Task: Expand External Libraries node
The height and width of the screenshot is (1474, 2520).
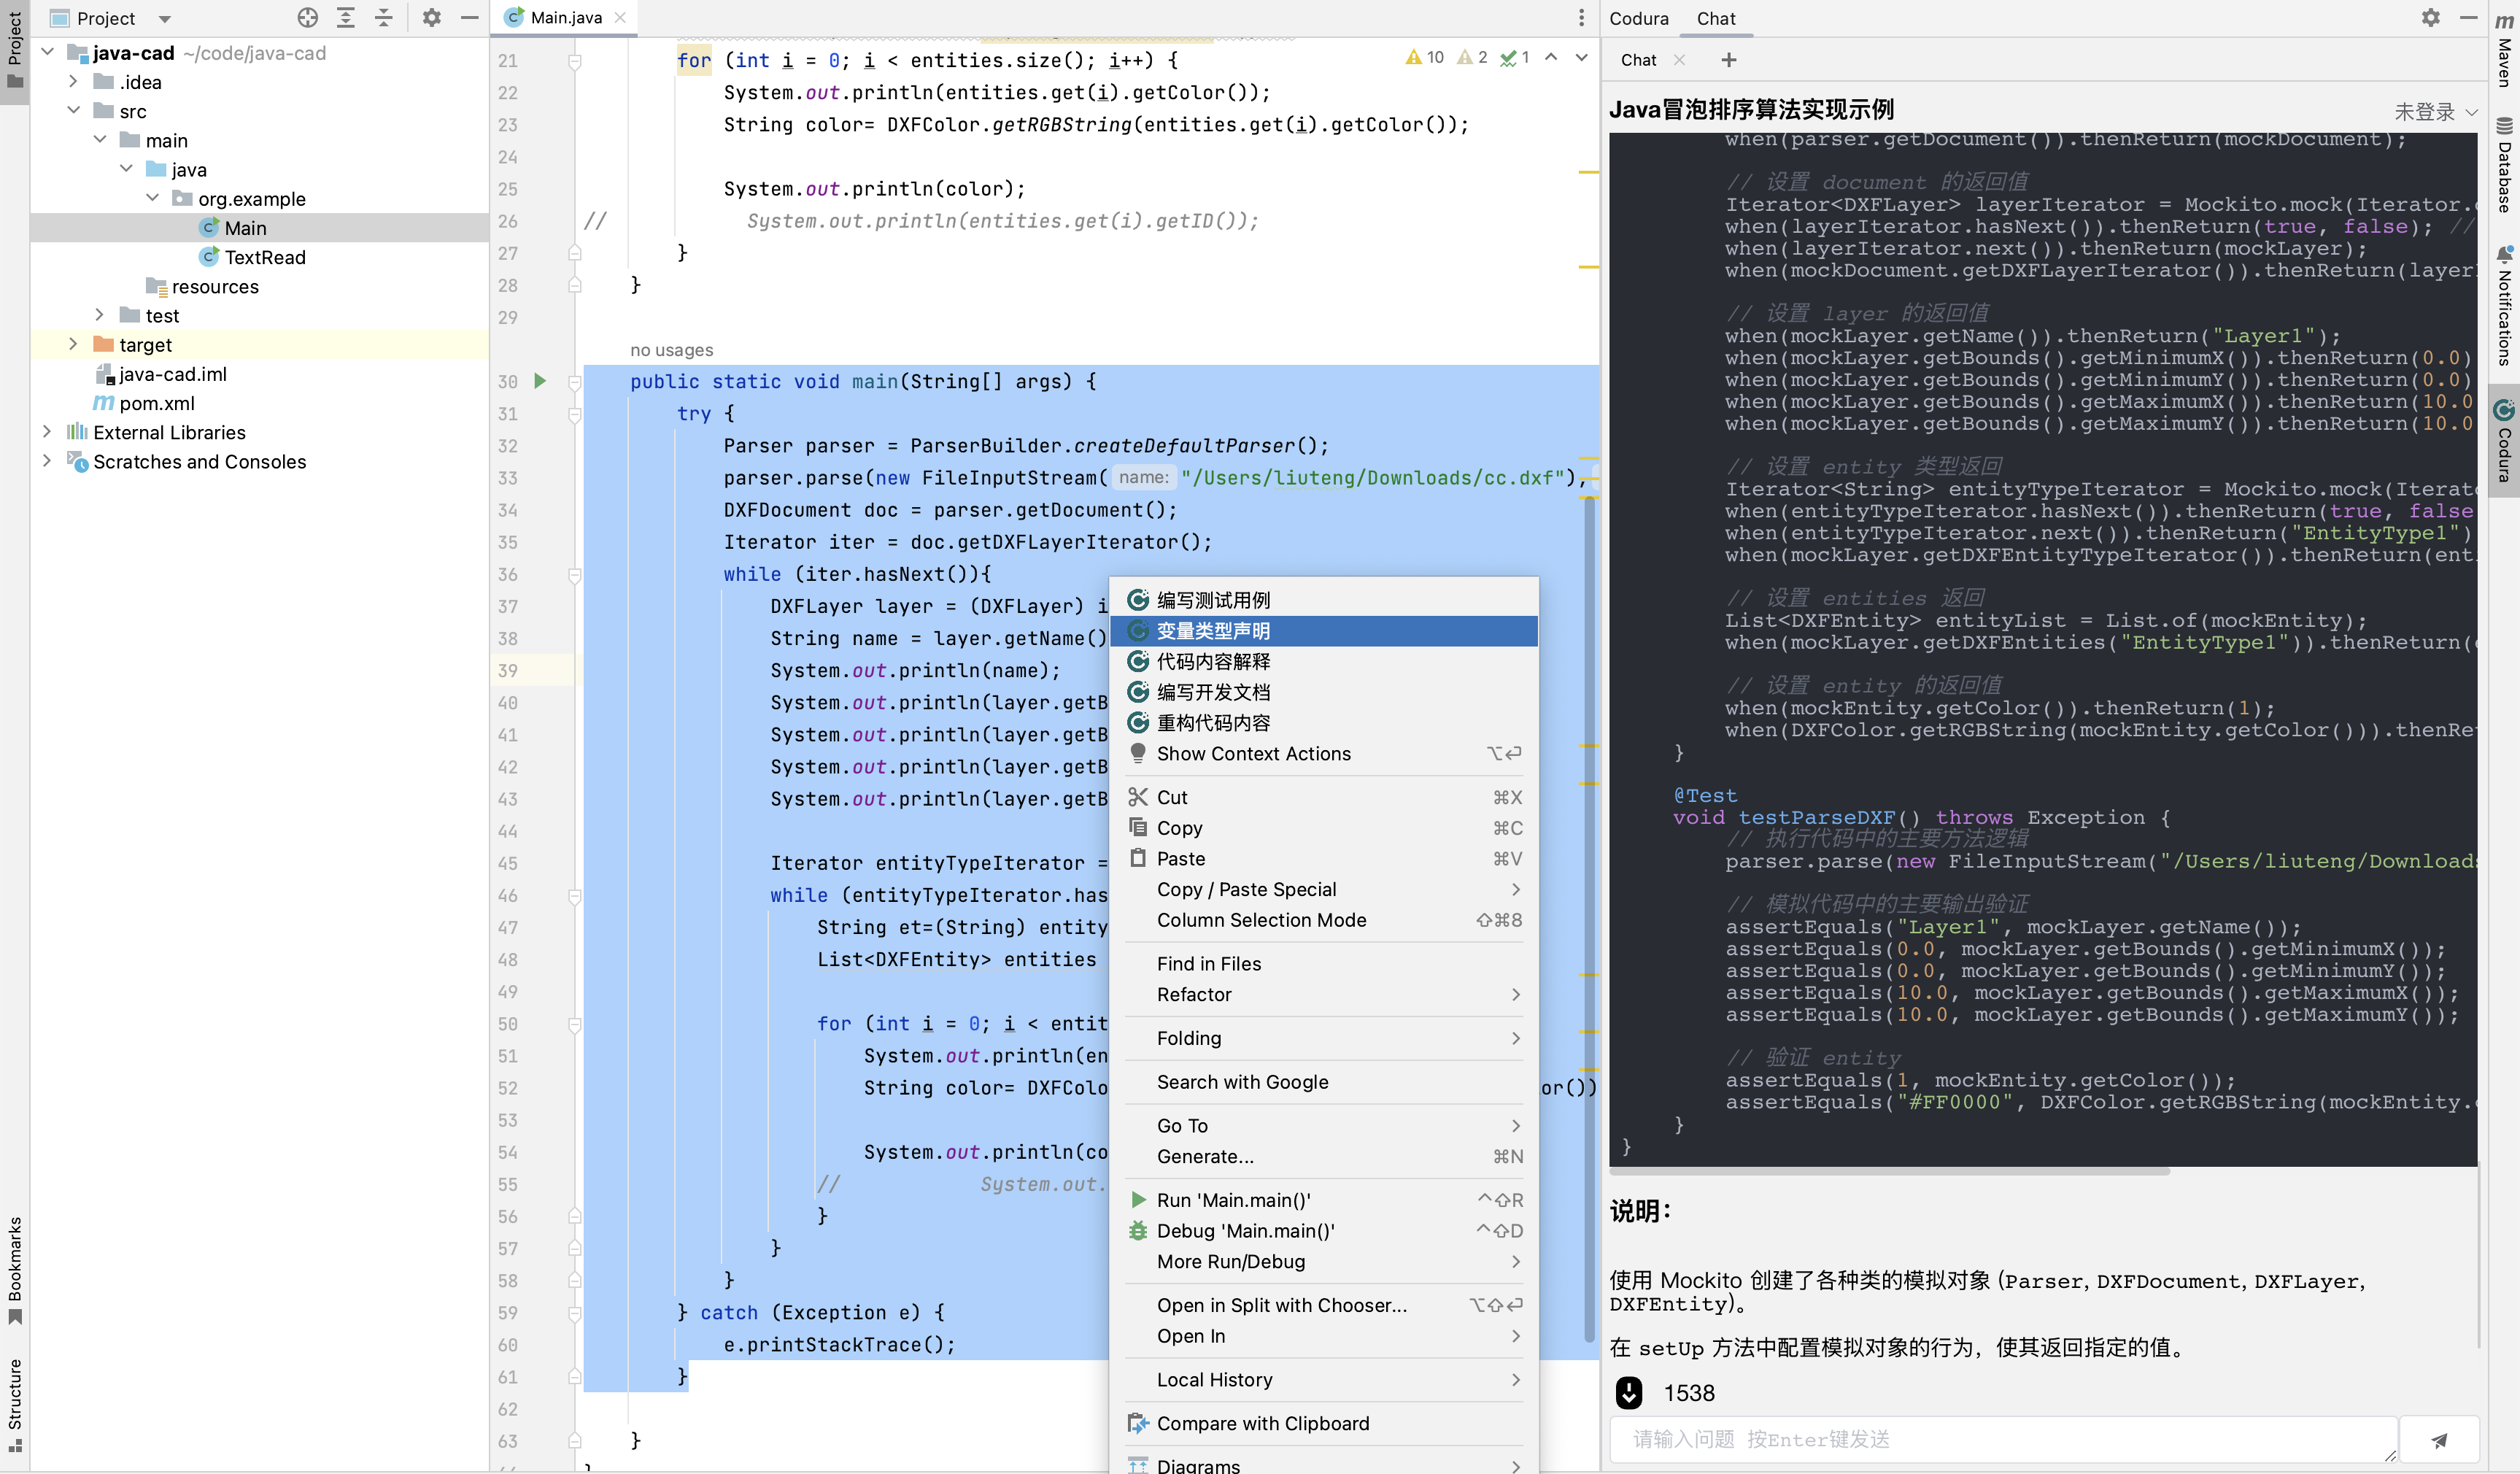Action: 47,432
